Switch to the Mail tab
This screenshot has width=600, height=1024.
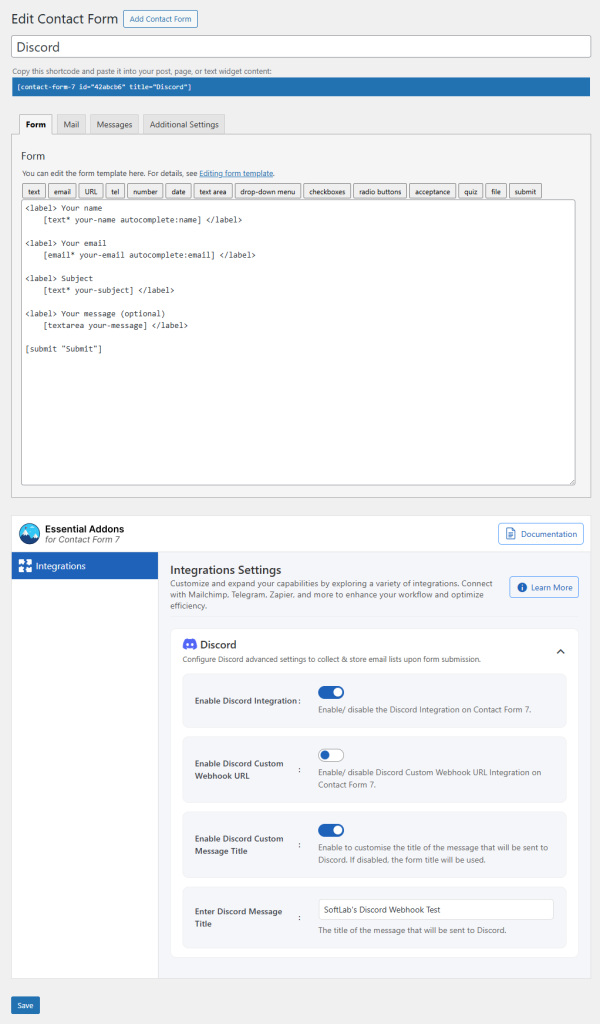(71, 124)
